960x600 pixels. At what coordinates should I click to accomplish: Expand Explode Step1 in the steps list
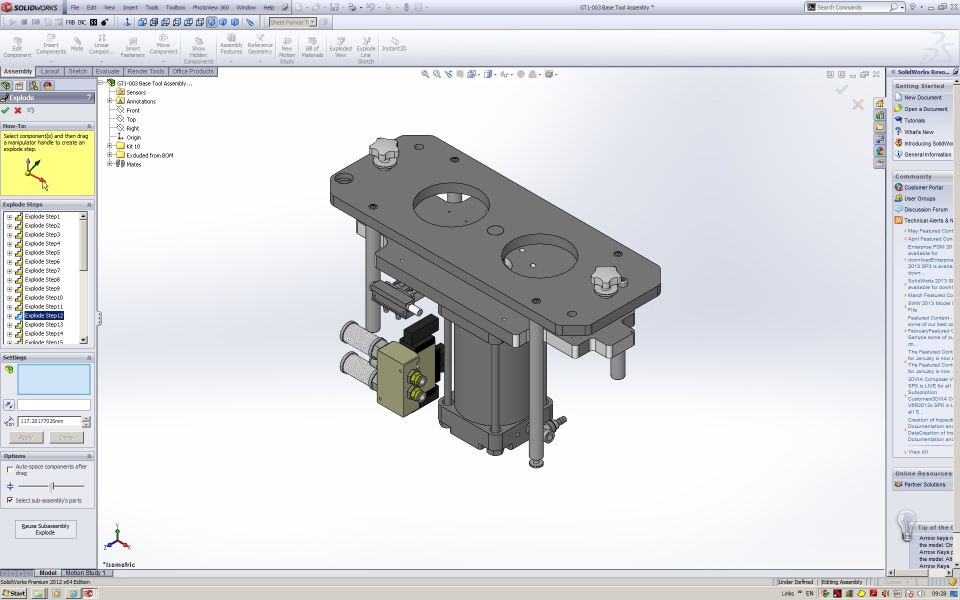tap(9, 217)
